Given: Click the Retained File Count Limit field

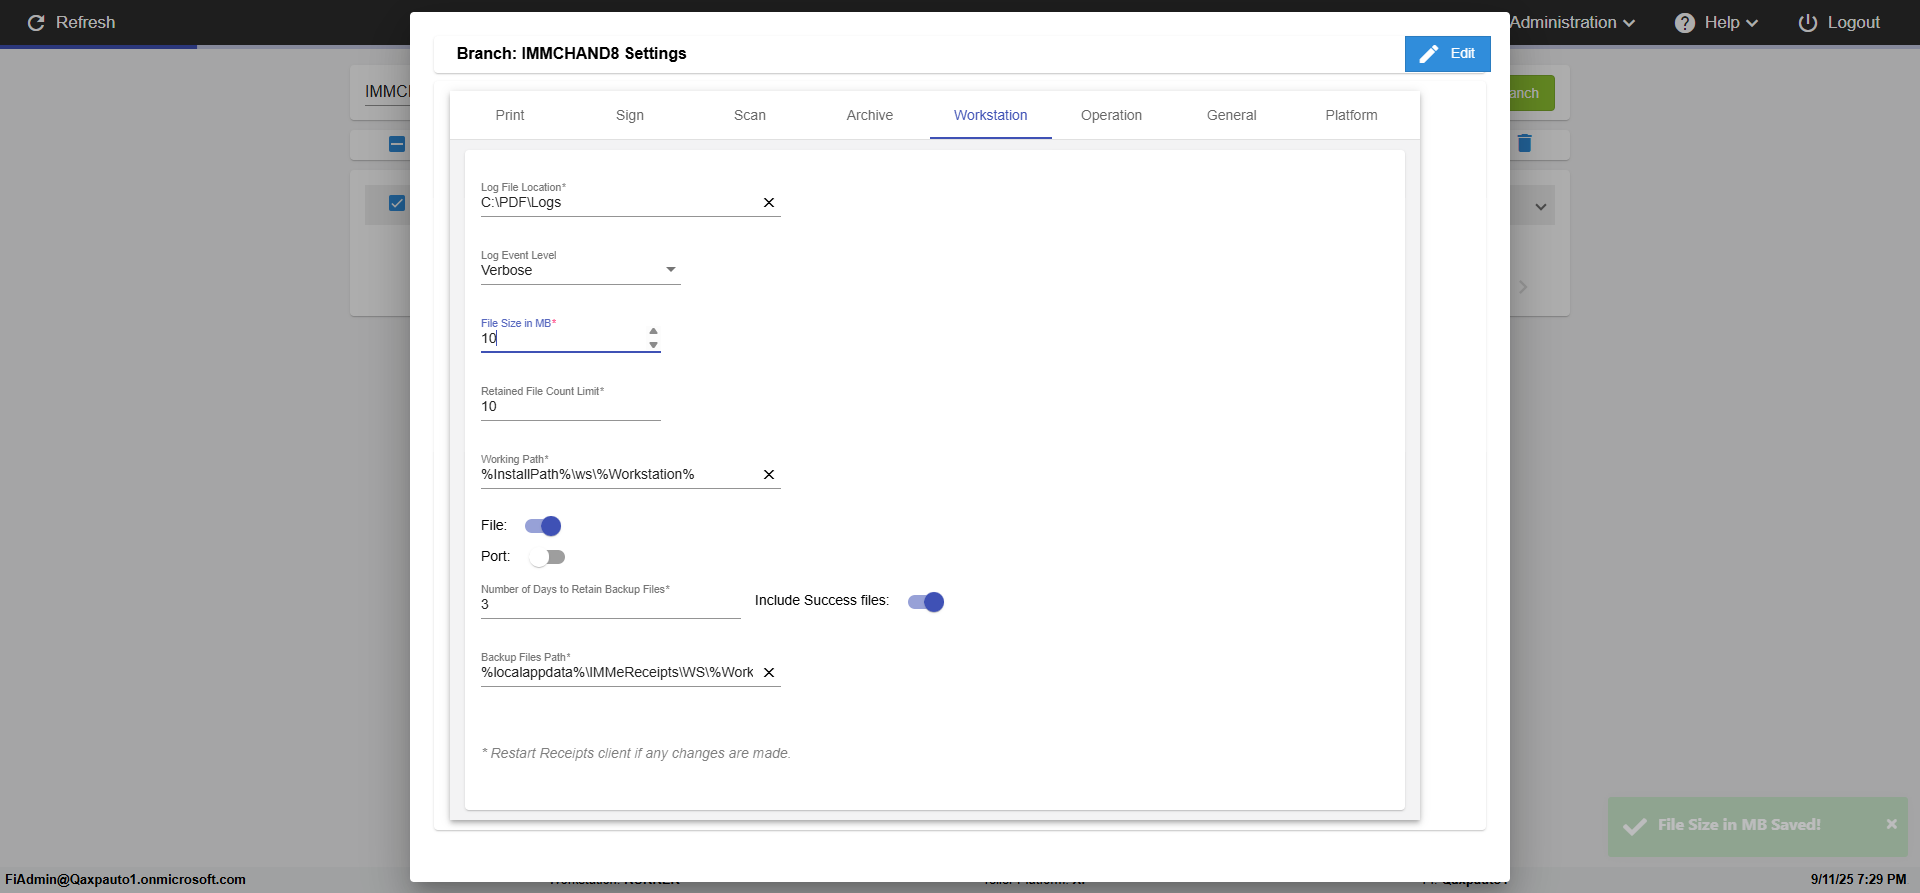Looking at the screenshot, I should pyautogui.click(x=570, y=406).
